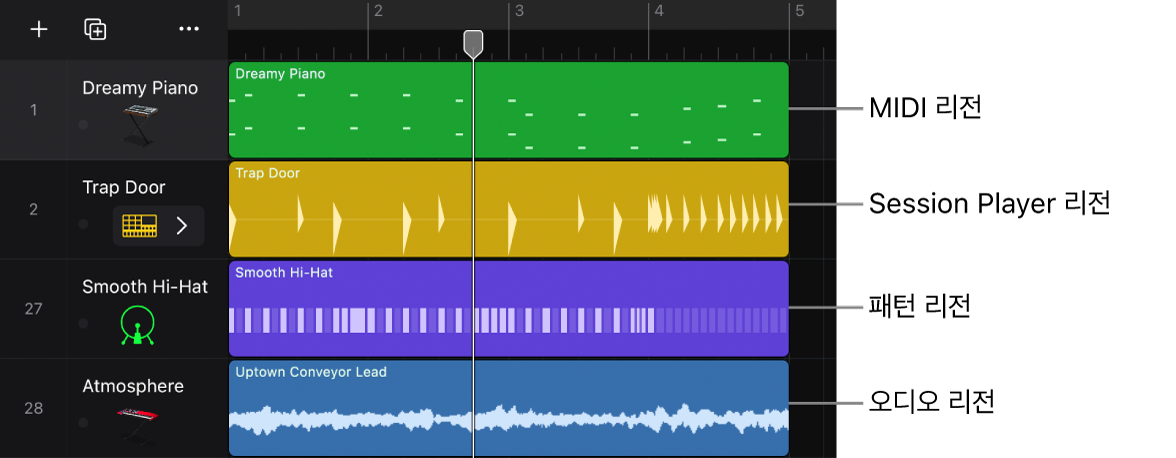
Task: Open the three-dots more options menu
Action: pos(189,29)
